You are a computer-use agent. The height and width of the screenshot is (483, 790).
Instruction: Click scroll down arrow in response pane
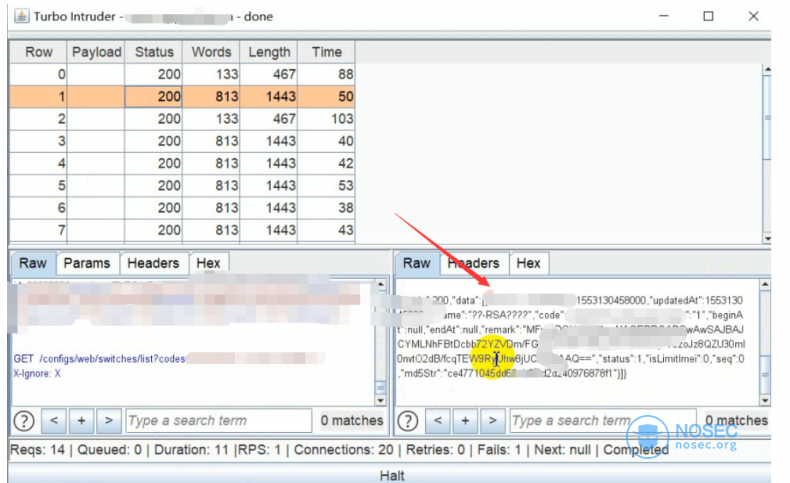coord(765,400)
